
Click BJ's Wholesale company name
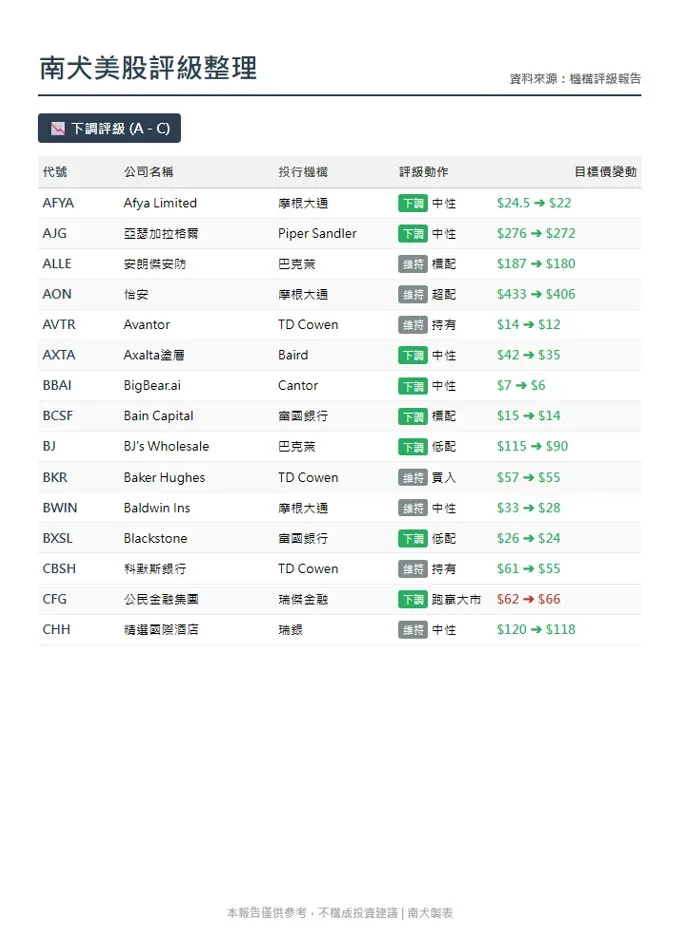coord(166,446)
